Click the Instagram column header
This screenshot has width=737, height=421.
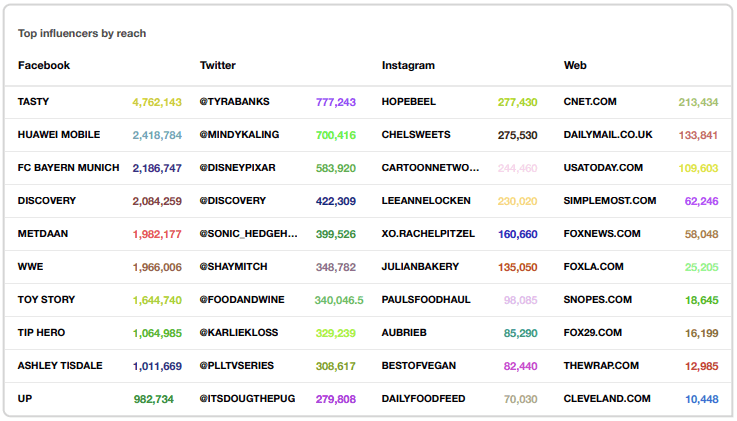(408, 65)
